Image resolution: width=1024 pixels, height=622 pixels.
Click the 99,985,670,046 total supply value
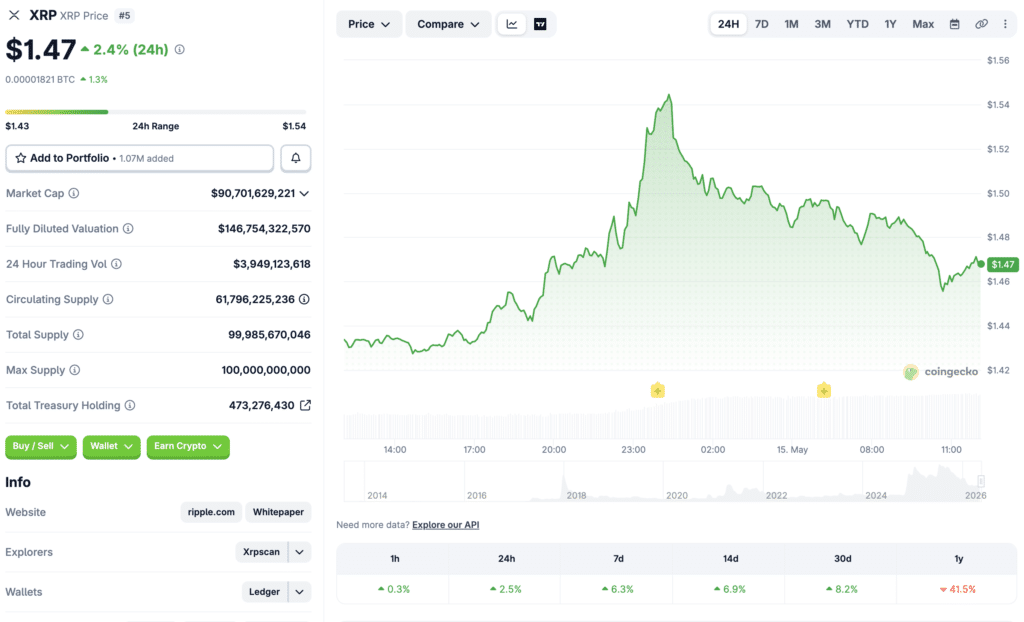(x=269, y=335)
